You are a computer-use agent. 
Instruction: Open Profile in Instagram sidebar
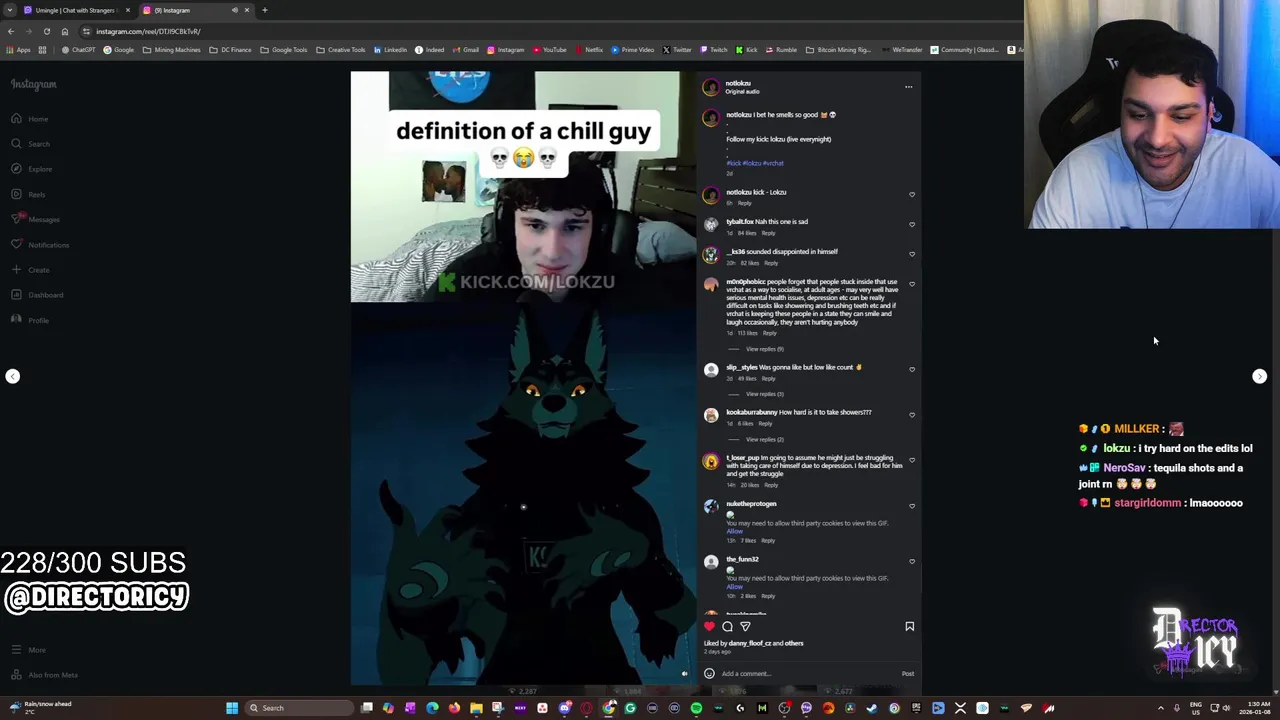click(x=28, y=320)
